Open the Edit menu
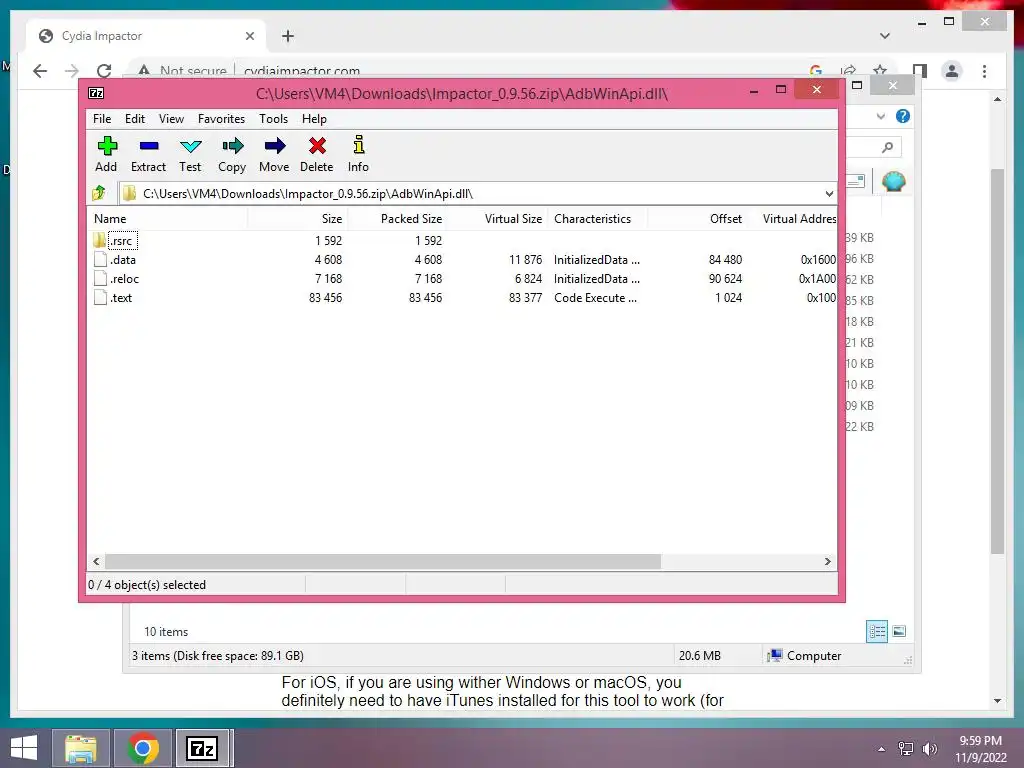The width and height of the screenshot is (1024, 768). pos(135,119)
